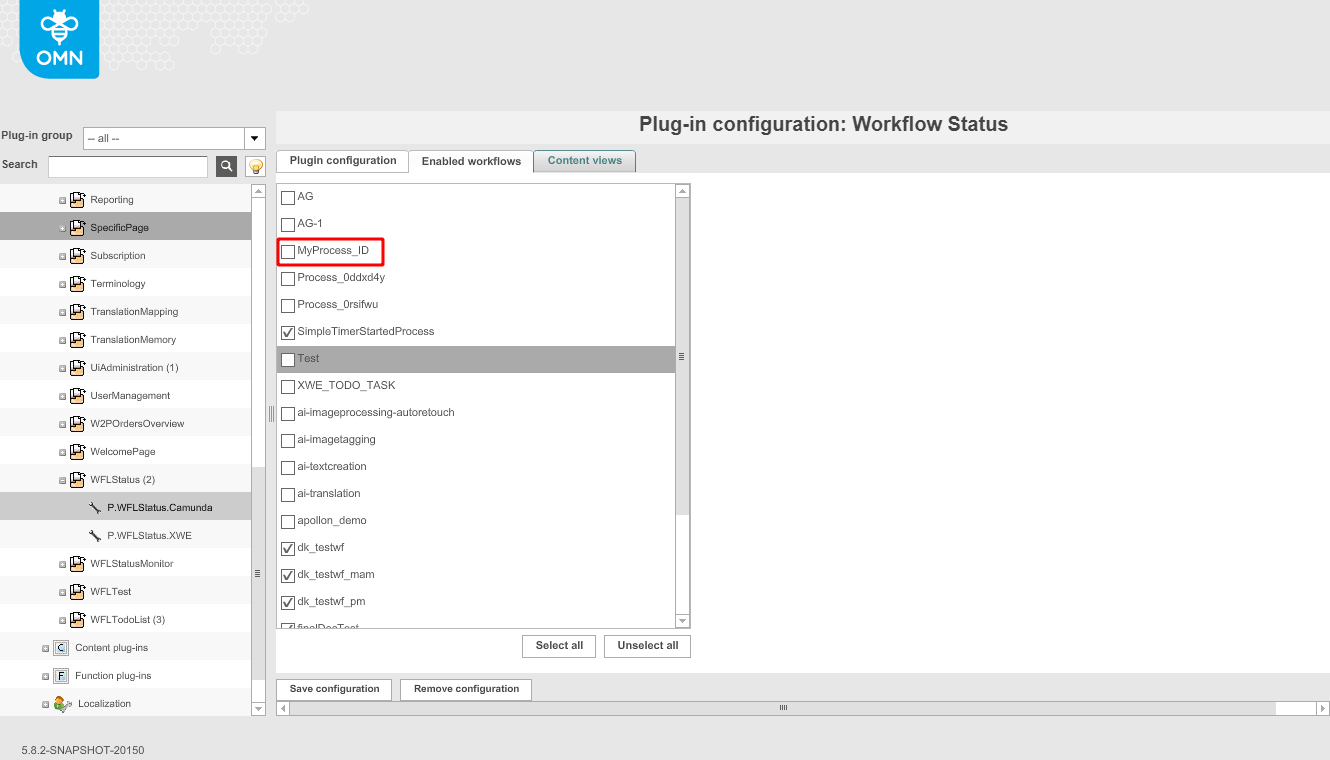Enable the MyProcess_ID workflow checkbox
Viewport: 1330px width, 760px height.
click(288, 251)
